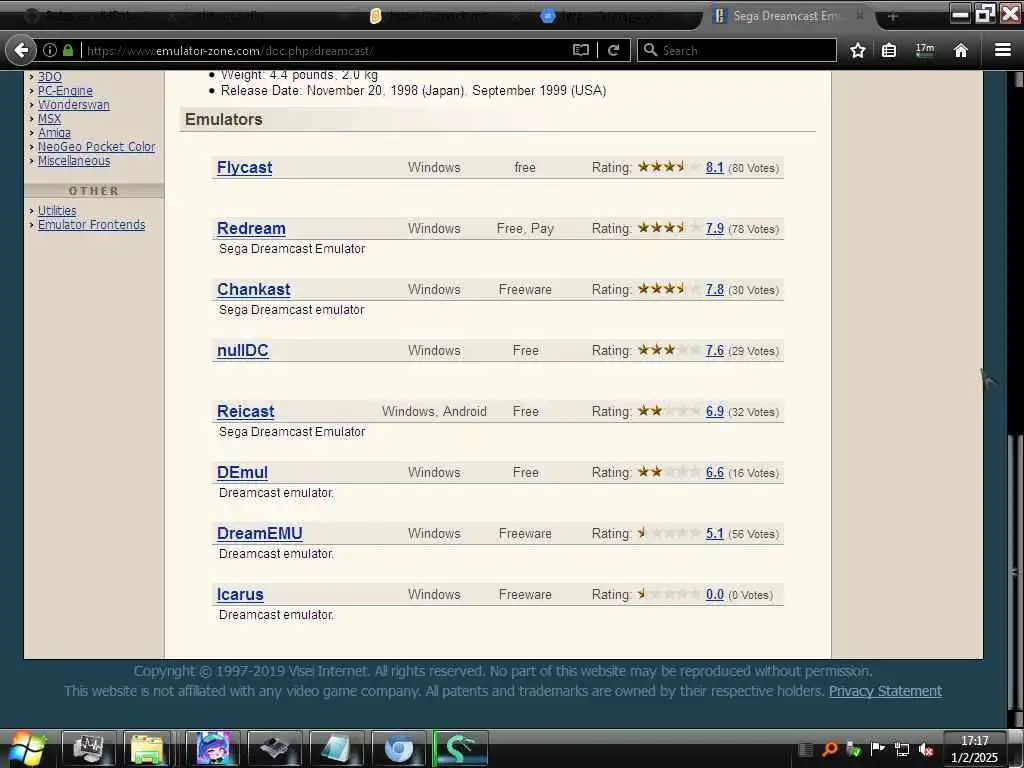
Task: Go to the home page via house icon
Action: [960, 50]
